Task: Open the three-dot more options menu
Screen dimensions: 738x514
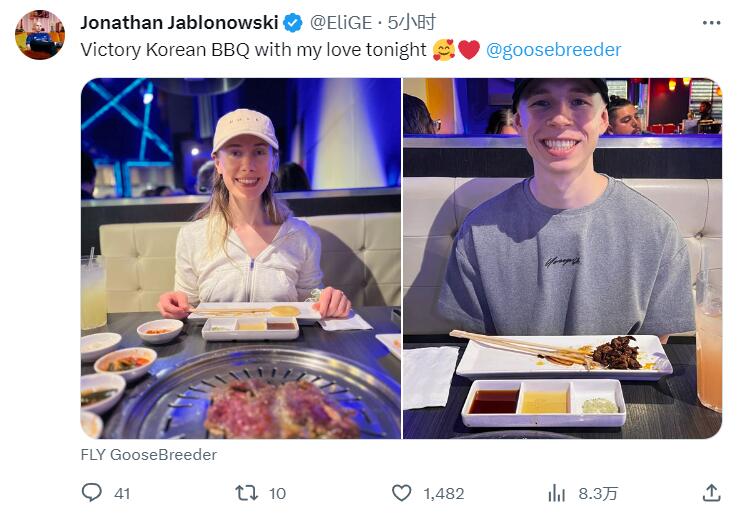Action: pos(711,23)
